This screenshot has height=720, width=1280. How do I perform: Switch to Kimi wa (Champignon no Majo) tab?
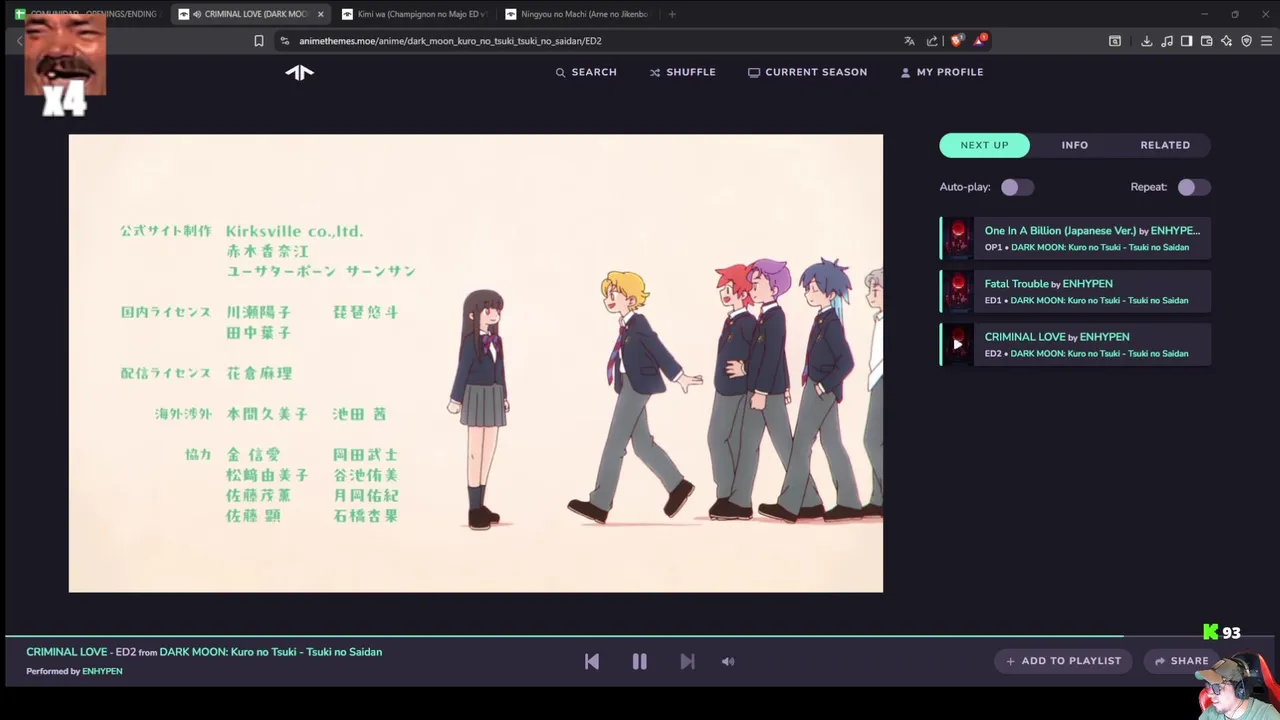coord(415,14)
